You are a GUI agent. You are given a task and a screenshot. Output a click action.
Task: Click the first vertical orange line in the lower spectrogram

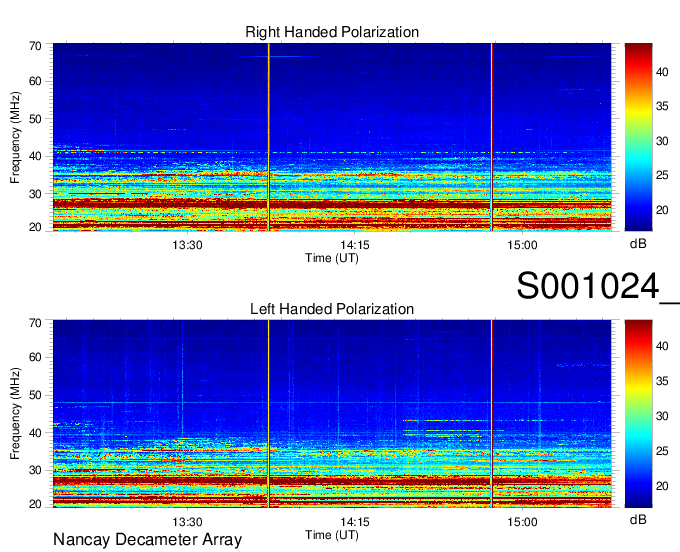[x=269, y=414]
